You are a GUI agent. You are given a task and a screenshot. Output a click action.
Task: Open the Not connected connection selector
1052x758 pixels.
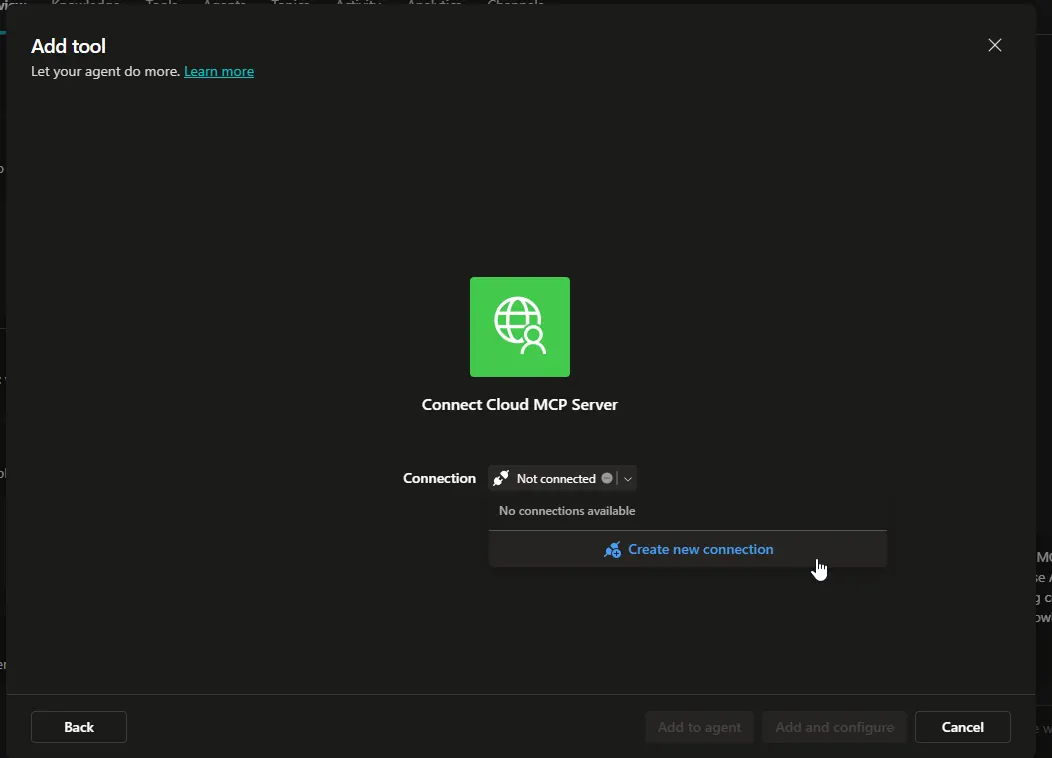(x=556, y=478)
